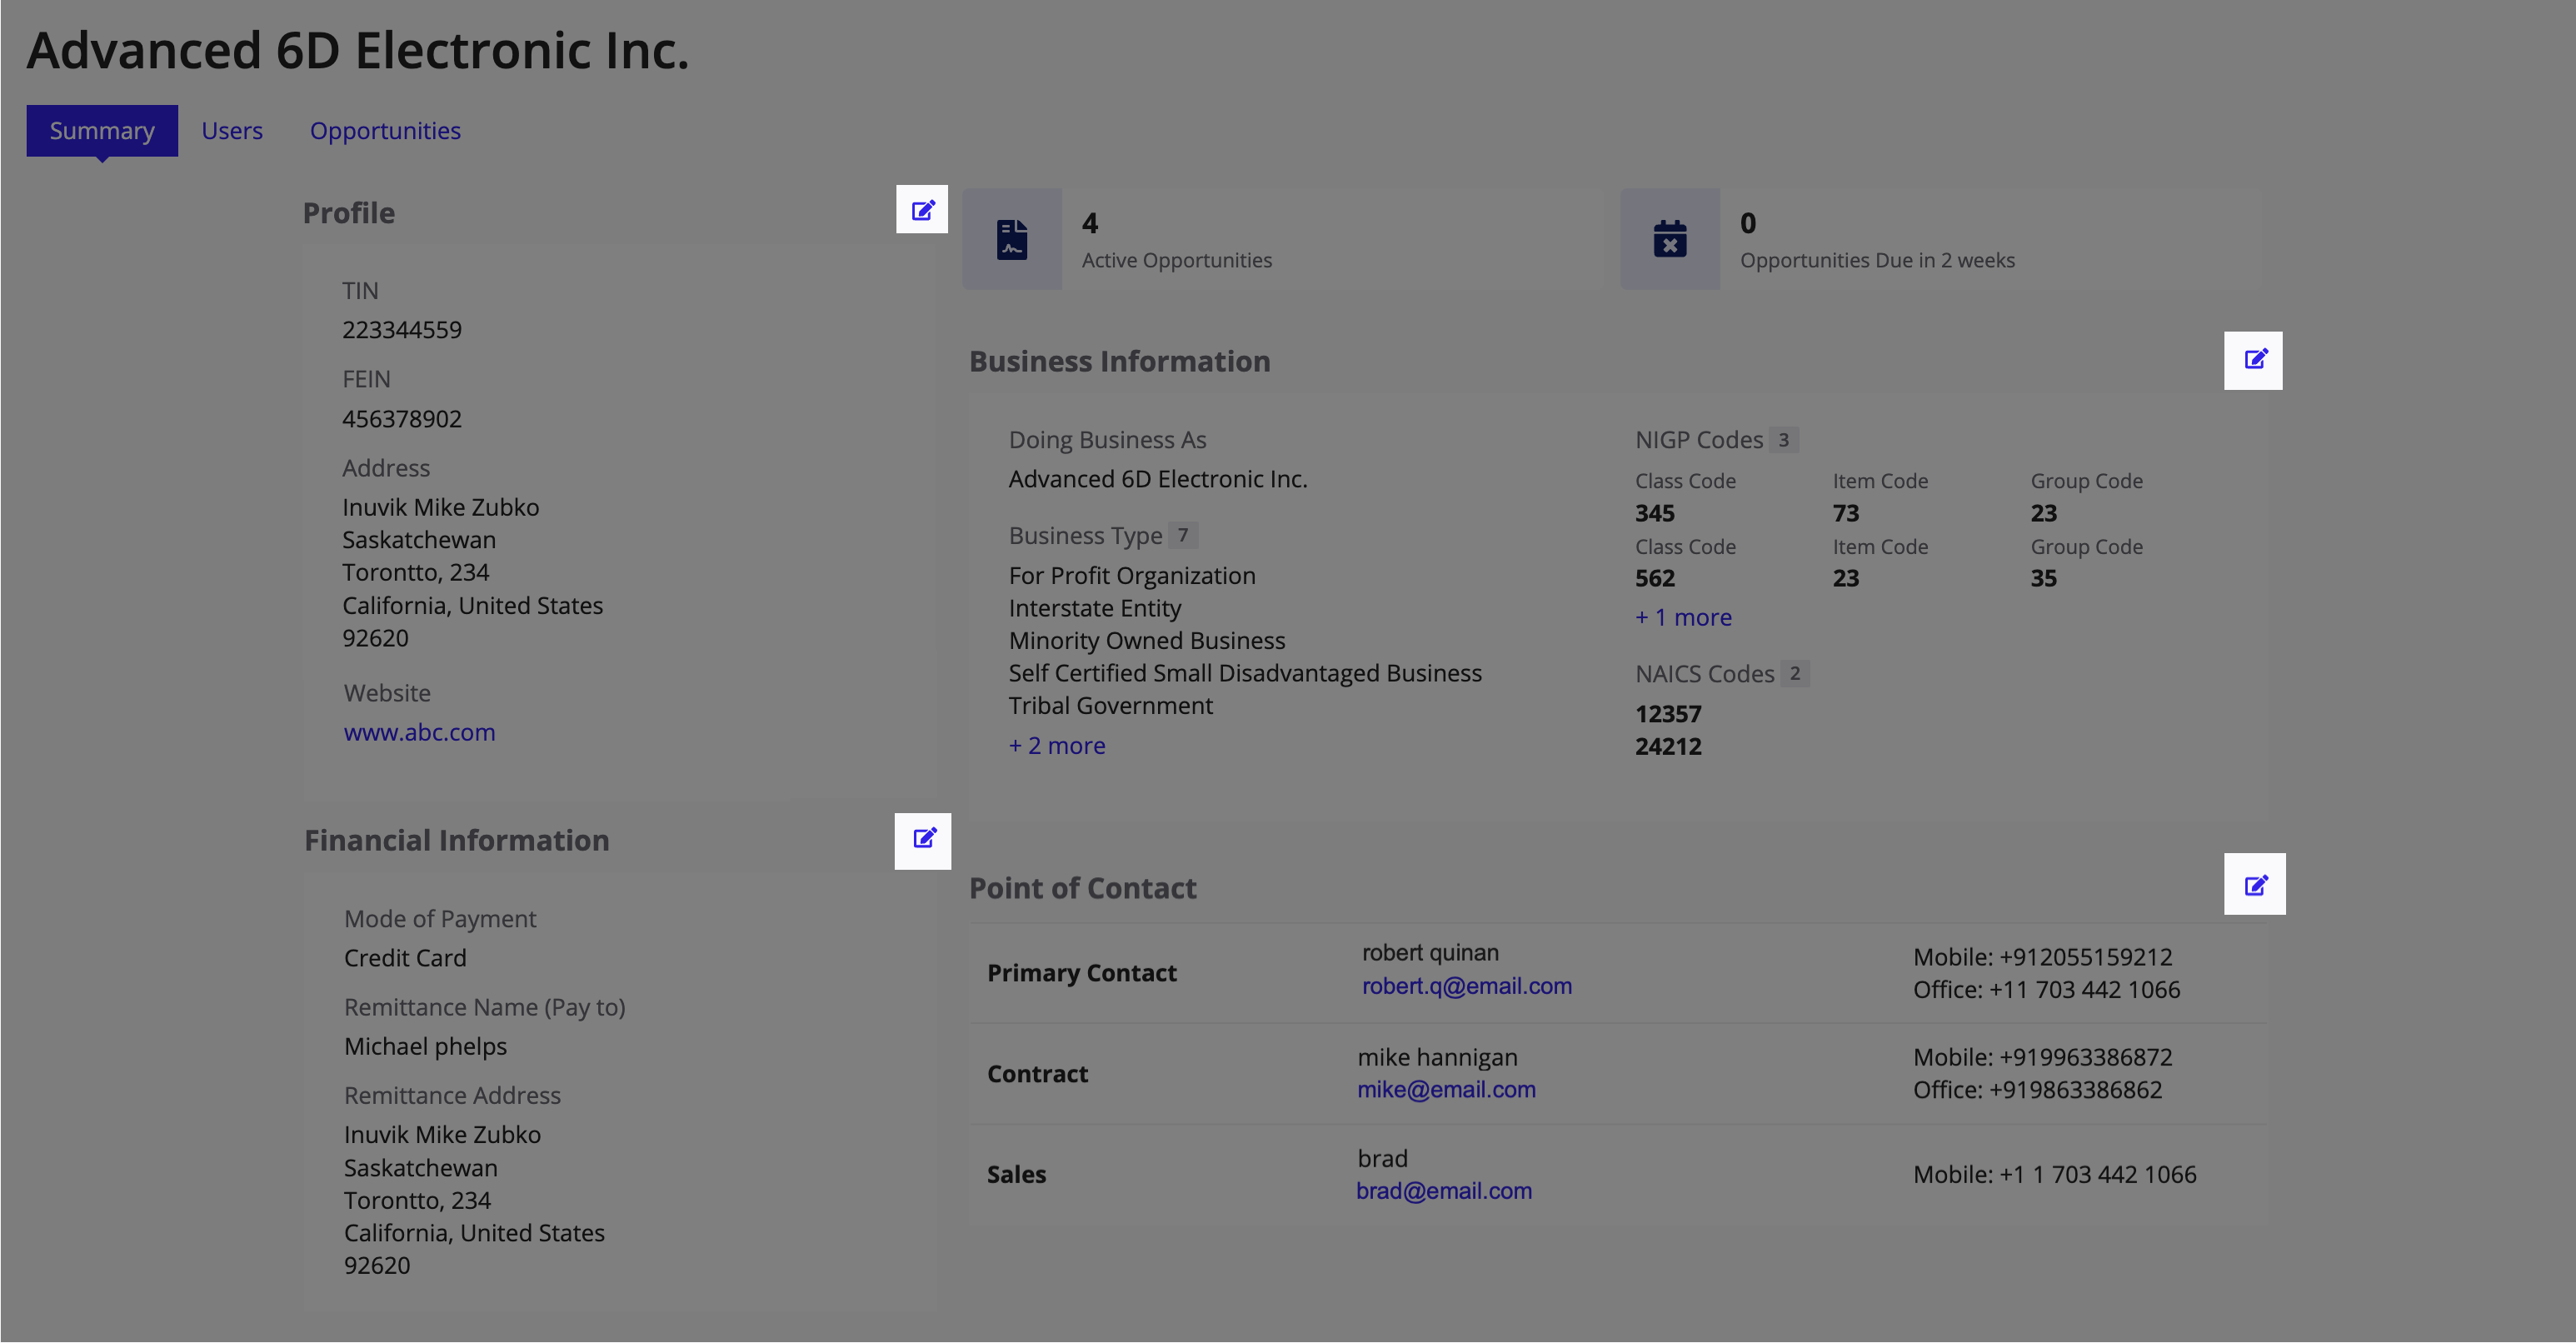
Task: Click the Summary tab to reload
Action: tap(101, 129)
